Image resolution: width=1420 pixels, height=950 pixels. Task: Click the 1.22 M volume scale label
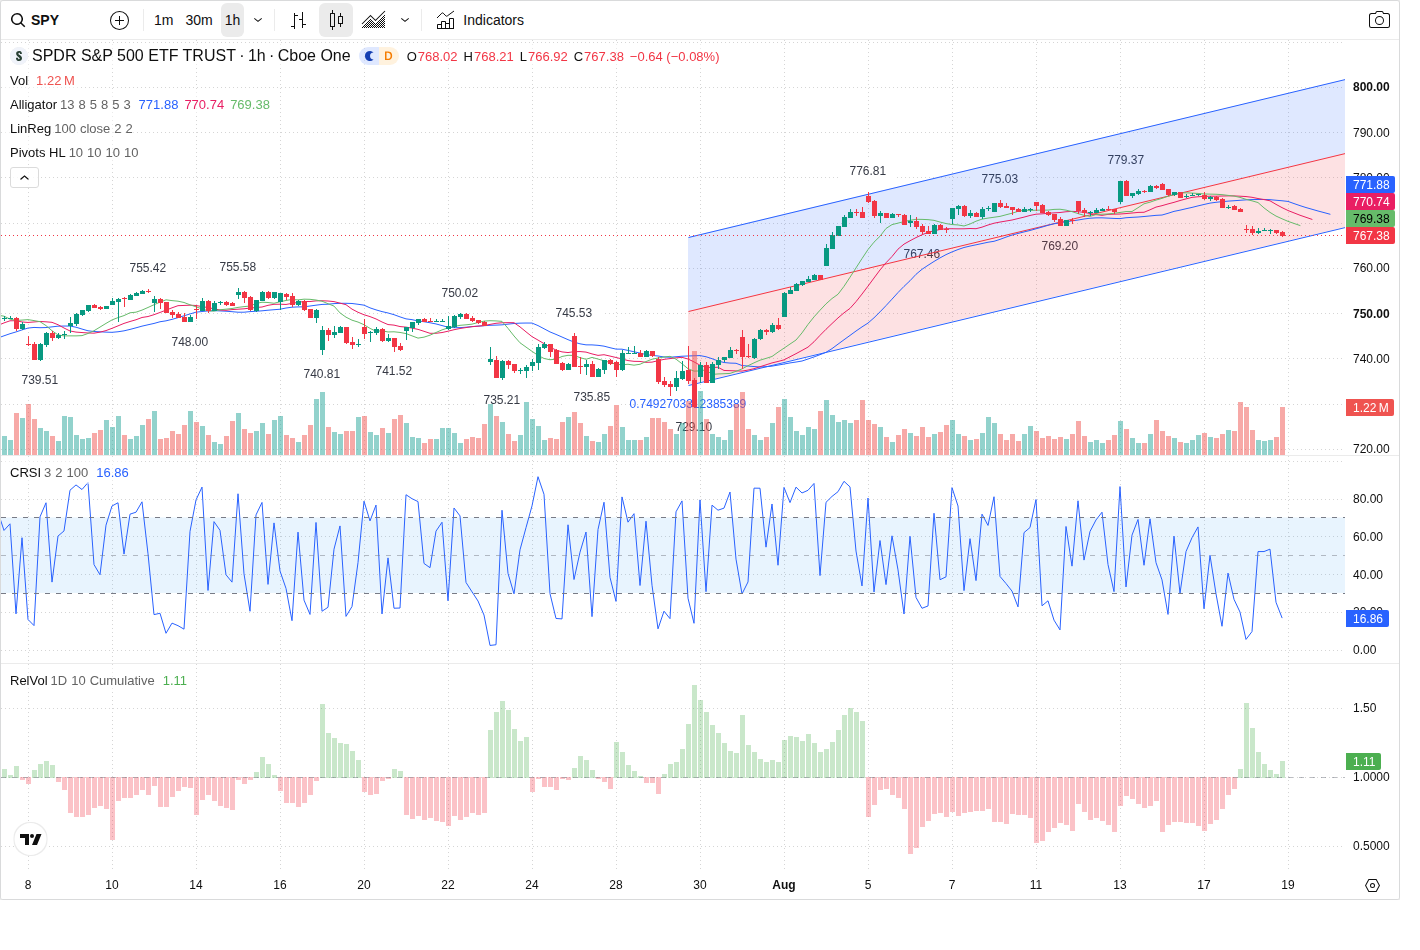[1371, 408]
